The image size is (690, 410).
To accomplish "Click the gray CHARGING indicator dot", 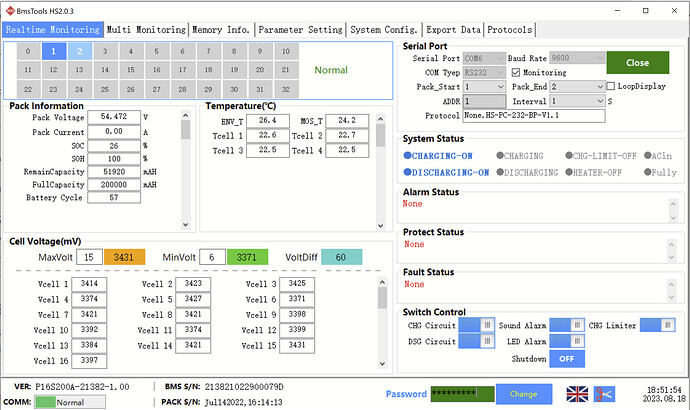I will tap(500, 155).
